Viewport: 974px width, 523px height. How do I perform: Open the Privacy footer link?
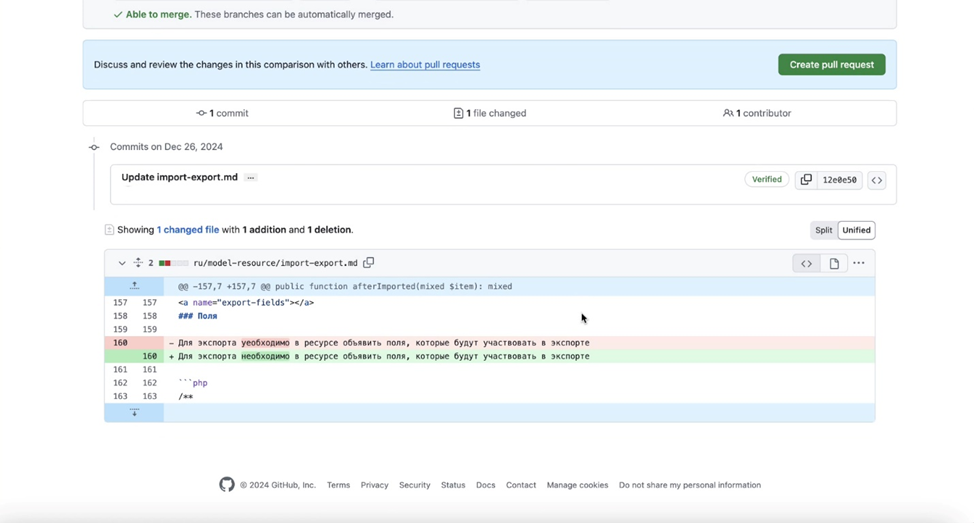coord(375,485)
